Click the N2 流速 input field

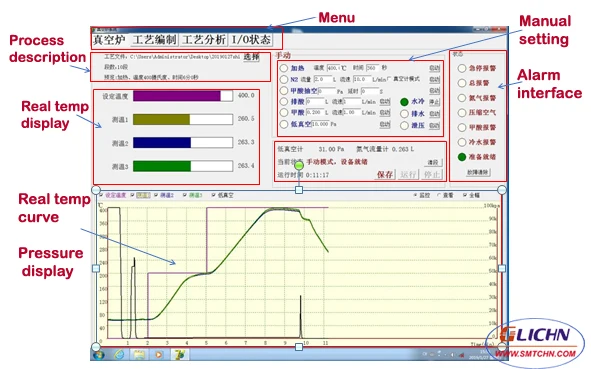pyautogui.click(x=362, y=79)
